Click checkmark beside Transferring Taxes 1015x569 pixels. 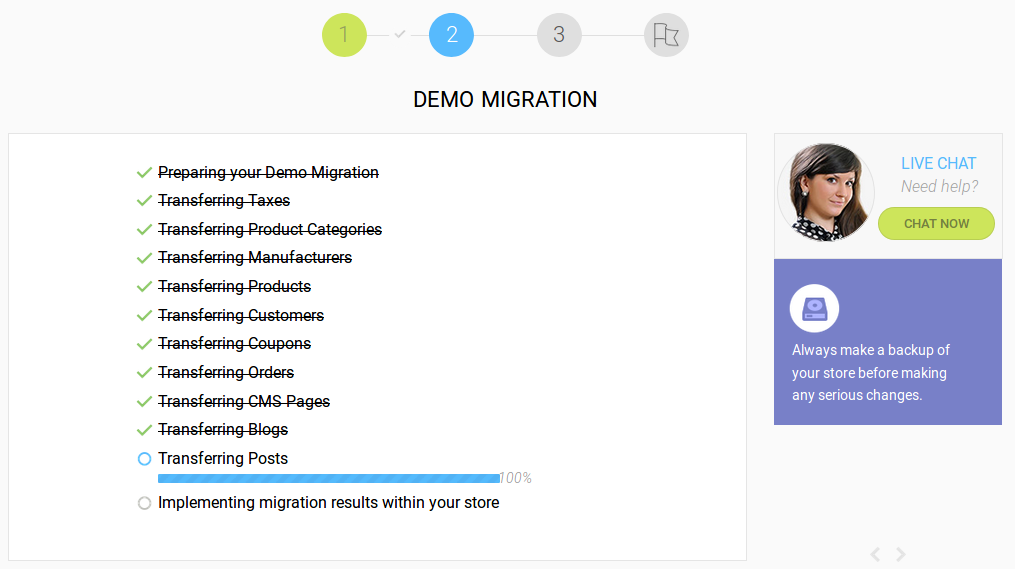point(144,201)
